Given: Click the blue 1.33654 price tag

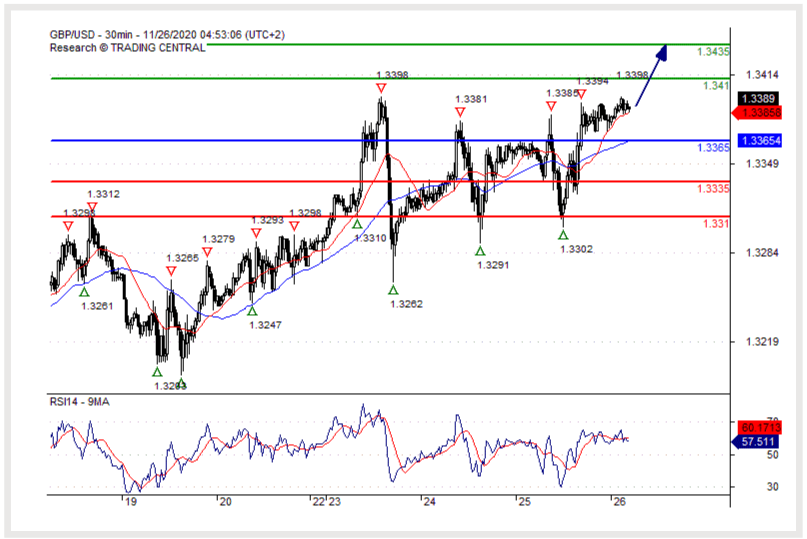Looking at the screenshot, I should 760,141.
